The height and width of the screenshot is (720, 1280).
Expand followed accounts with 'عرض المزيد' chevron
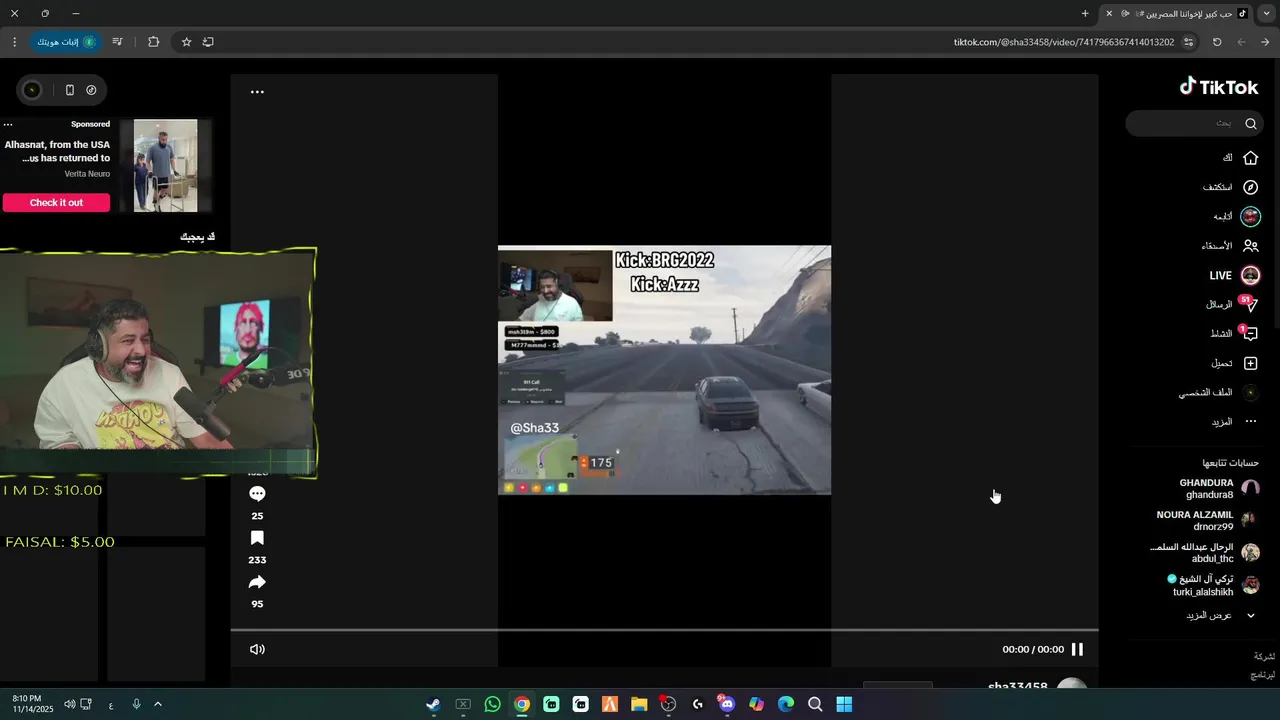(x=1250, y=615)
